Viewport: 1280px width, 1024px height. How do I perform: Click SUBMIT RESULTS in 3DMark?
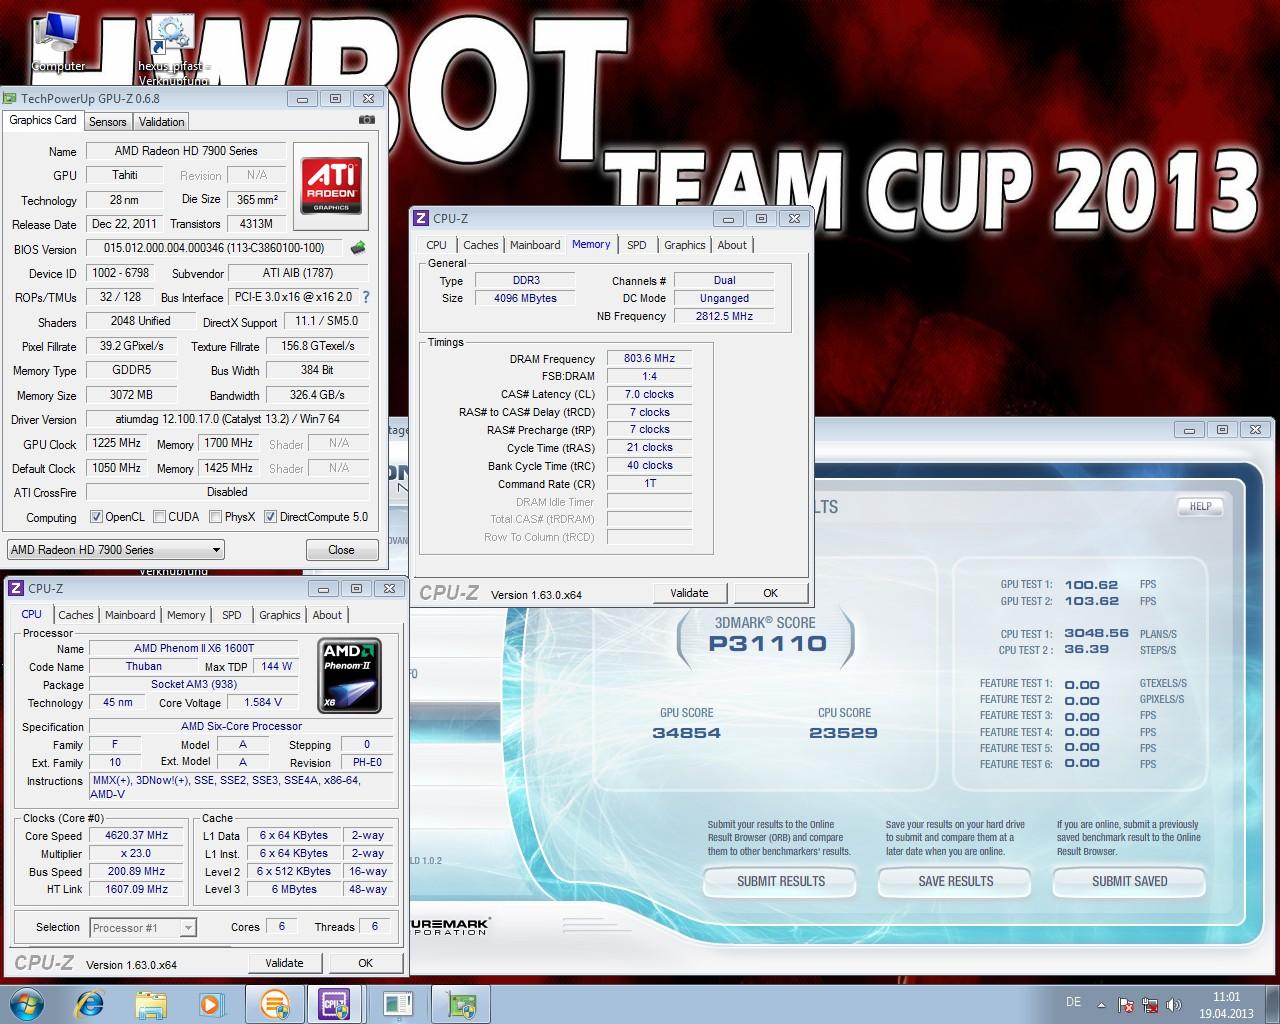tap(781, 881)
